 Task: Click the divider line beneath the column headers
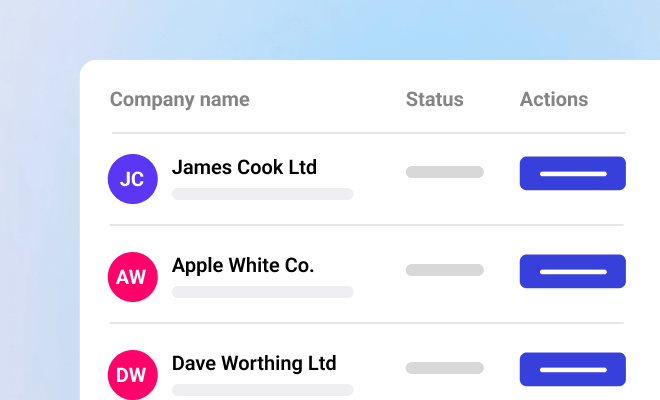pyautogui.click(x=368, y=133)
